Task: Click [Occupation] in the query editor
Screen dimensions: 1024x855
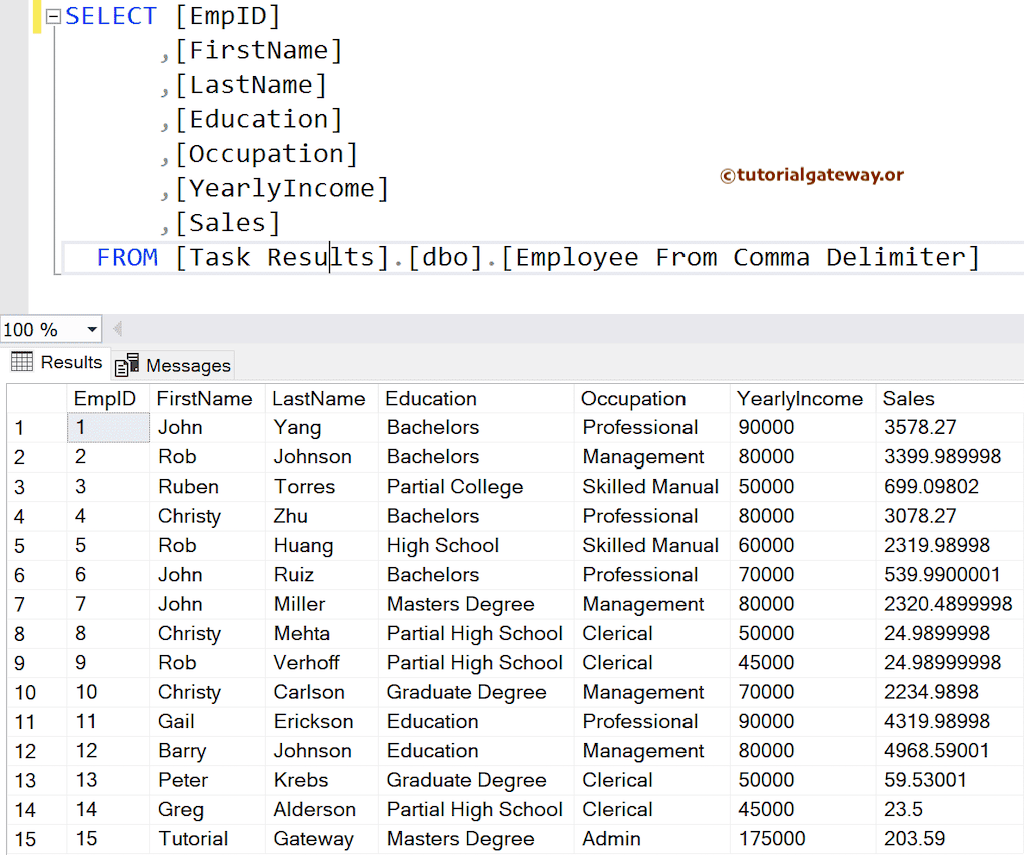Action: coord(266,154)
